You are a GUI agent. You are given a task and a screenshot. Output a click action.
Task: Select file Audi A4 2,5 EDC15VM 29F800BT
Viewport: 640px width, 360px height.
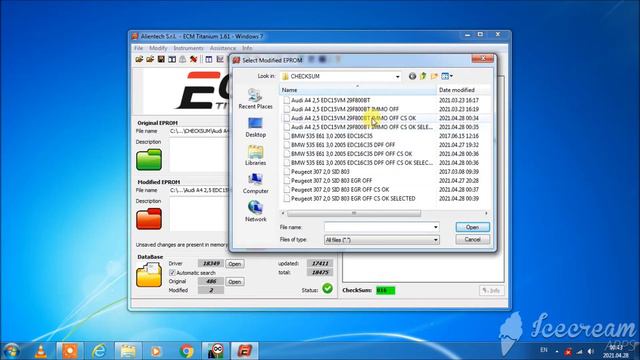tap(331, 100)
